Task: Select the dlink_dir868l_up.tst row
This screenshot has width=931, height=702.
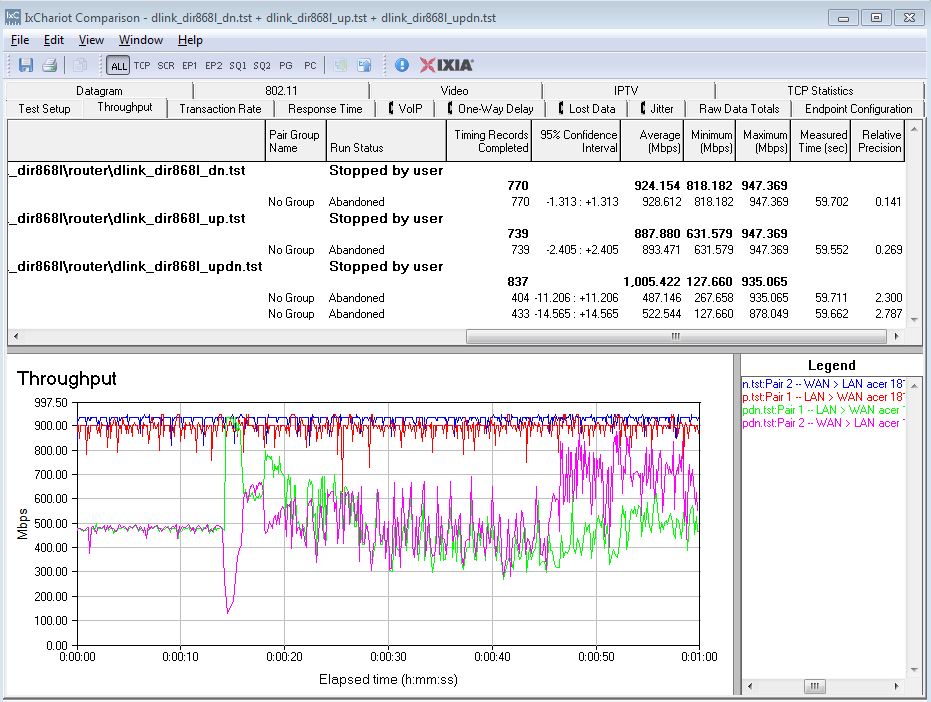Action: [x=457, y=219]
